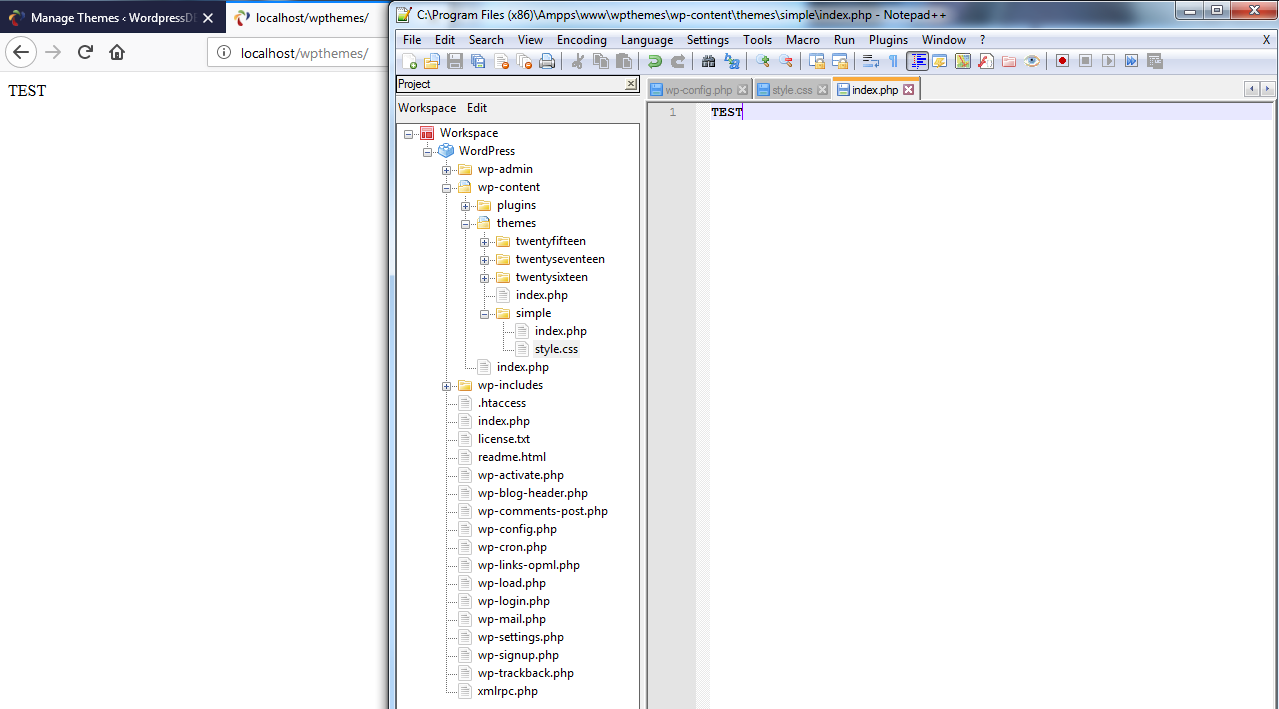The height and width of the screenshot is (709, 1279).
Task: Open the Search menu
Action: click(x=486, y=40)
